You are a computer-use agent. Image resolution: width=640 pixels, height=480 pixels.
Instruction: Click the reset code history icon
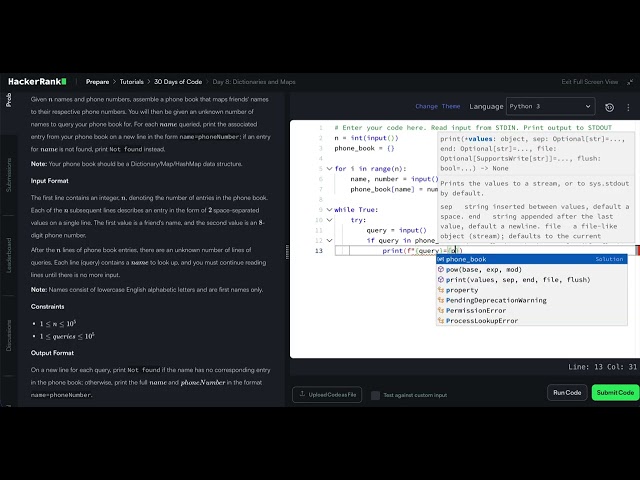pyautogui.click(x=609, y=107)
